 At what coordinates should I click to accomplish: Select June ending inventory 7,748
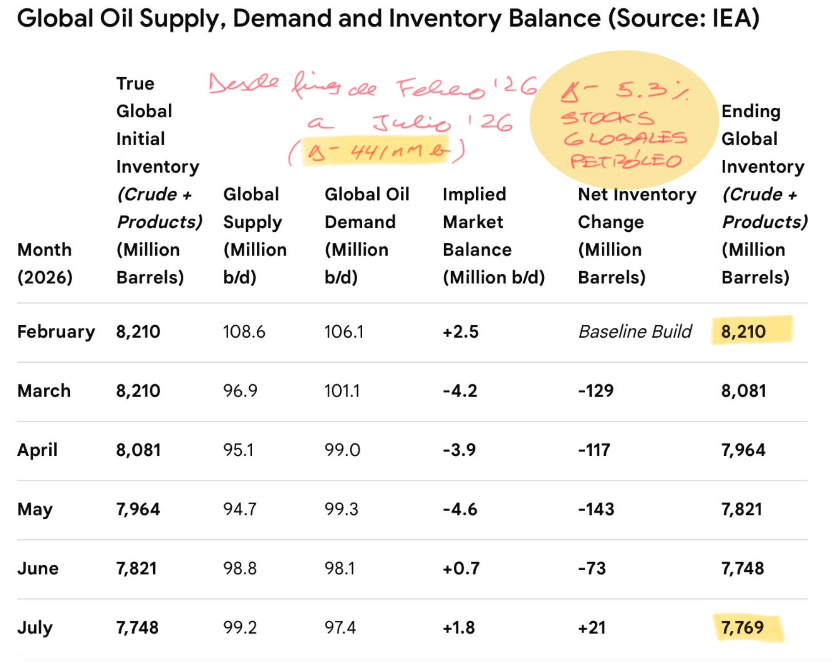742,568
